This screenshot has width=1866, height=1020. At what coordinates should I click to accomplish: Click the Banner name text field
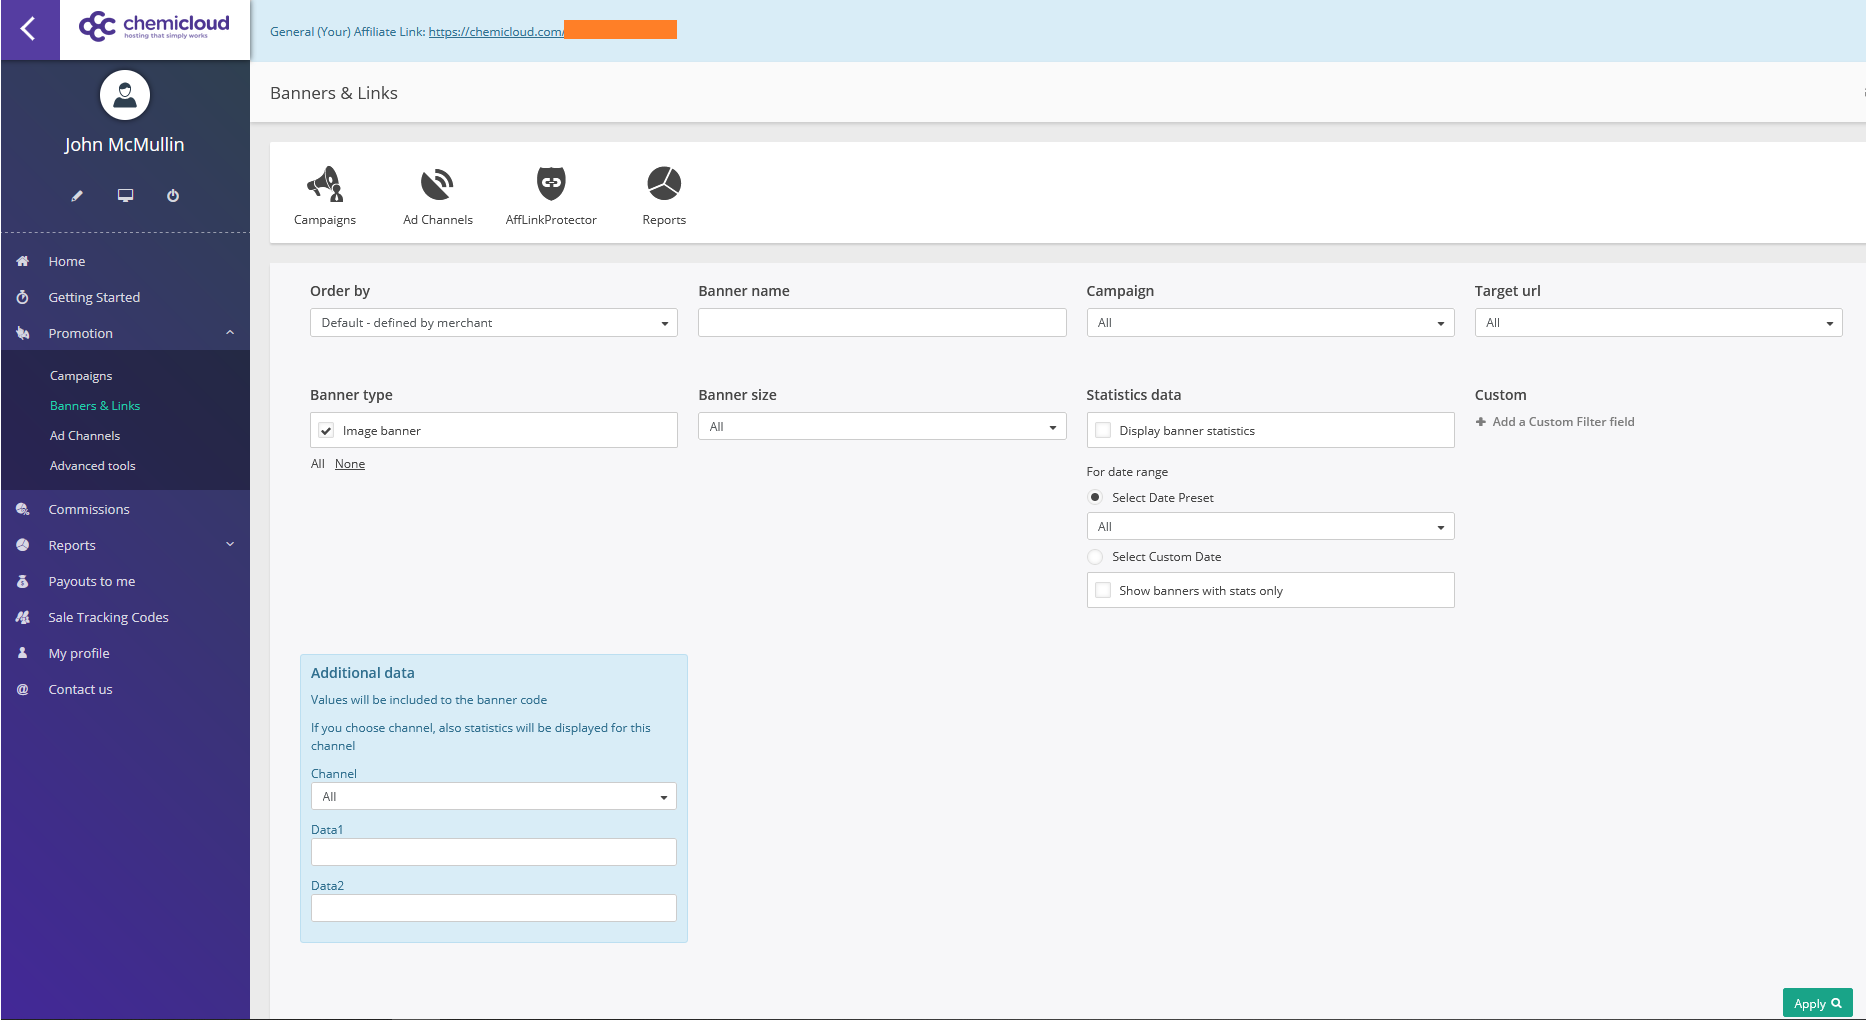(881, 323)
